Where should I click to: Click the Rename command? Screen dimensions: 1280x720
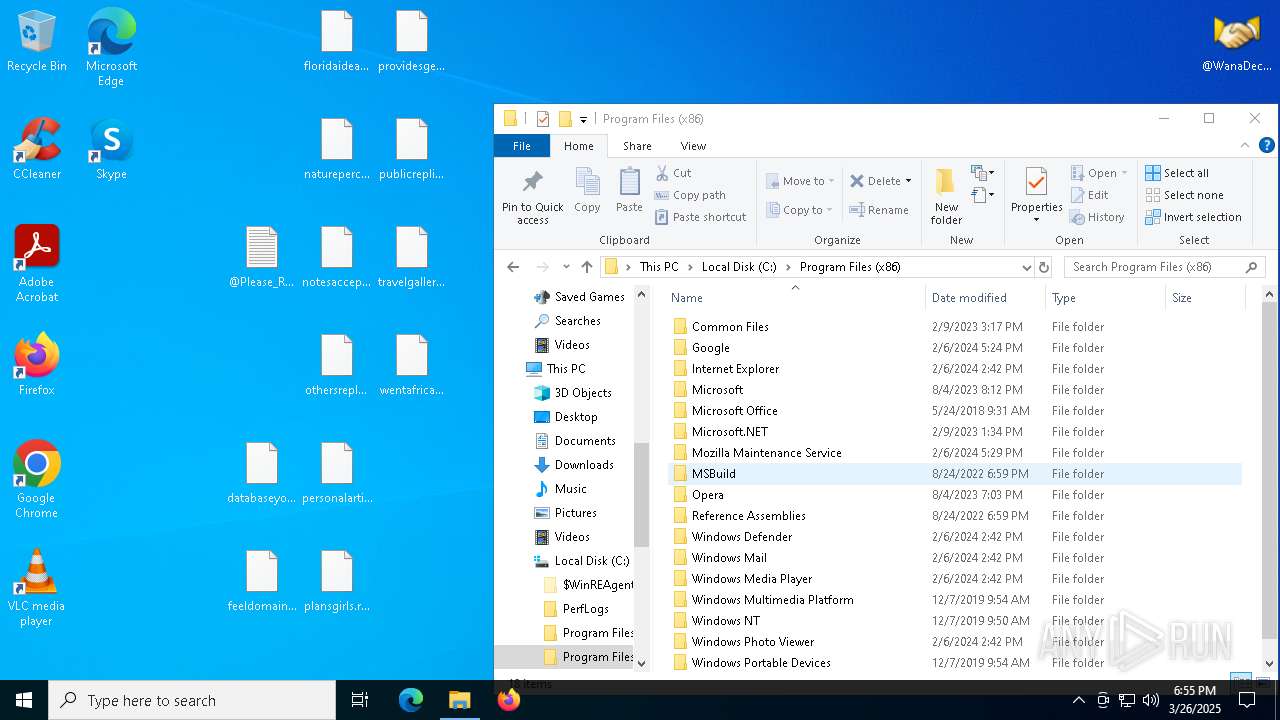point(879,210)
